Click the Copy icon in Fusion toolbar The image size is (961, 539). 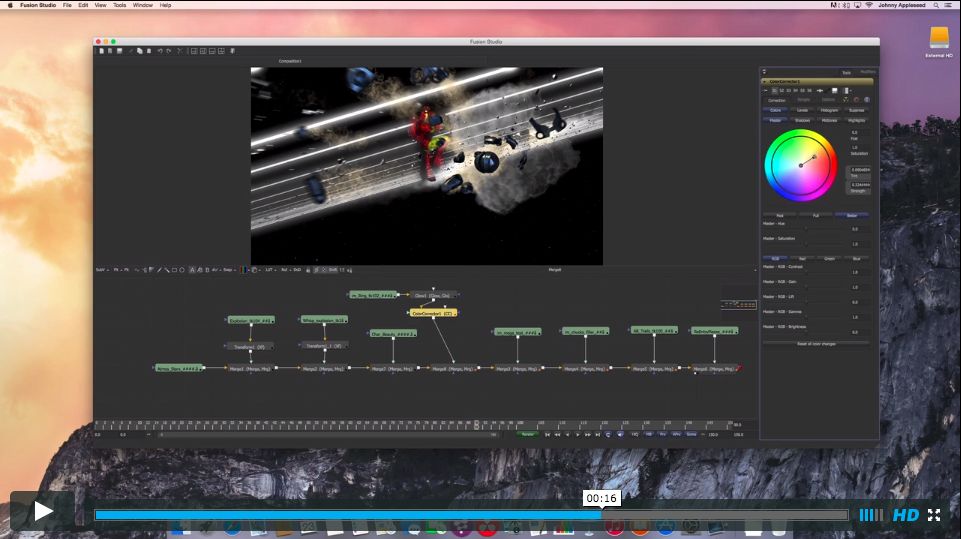tap(140, 51)
